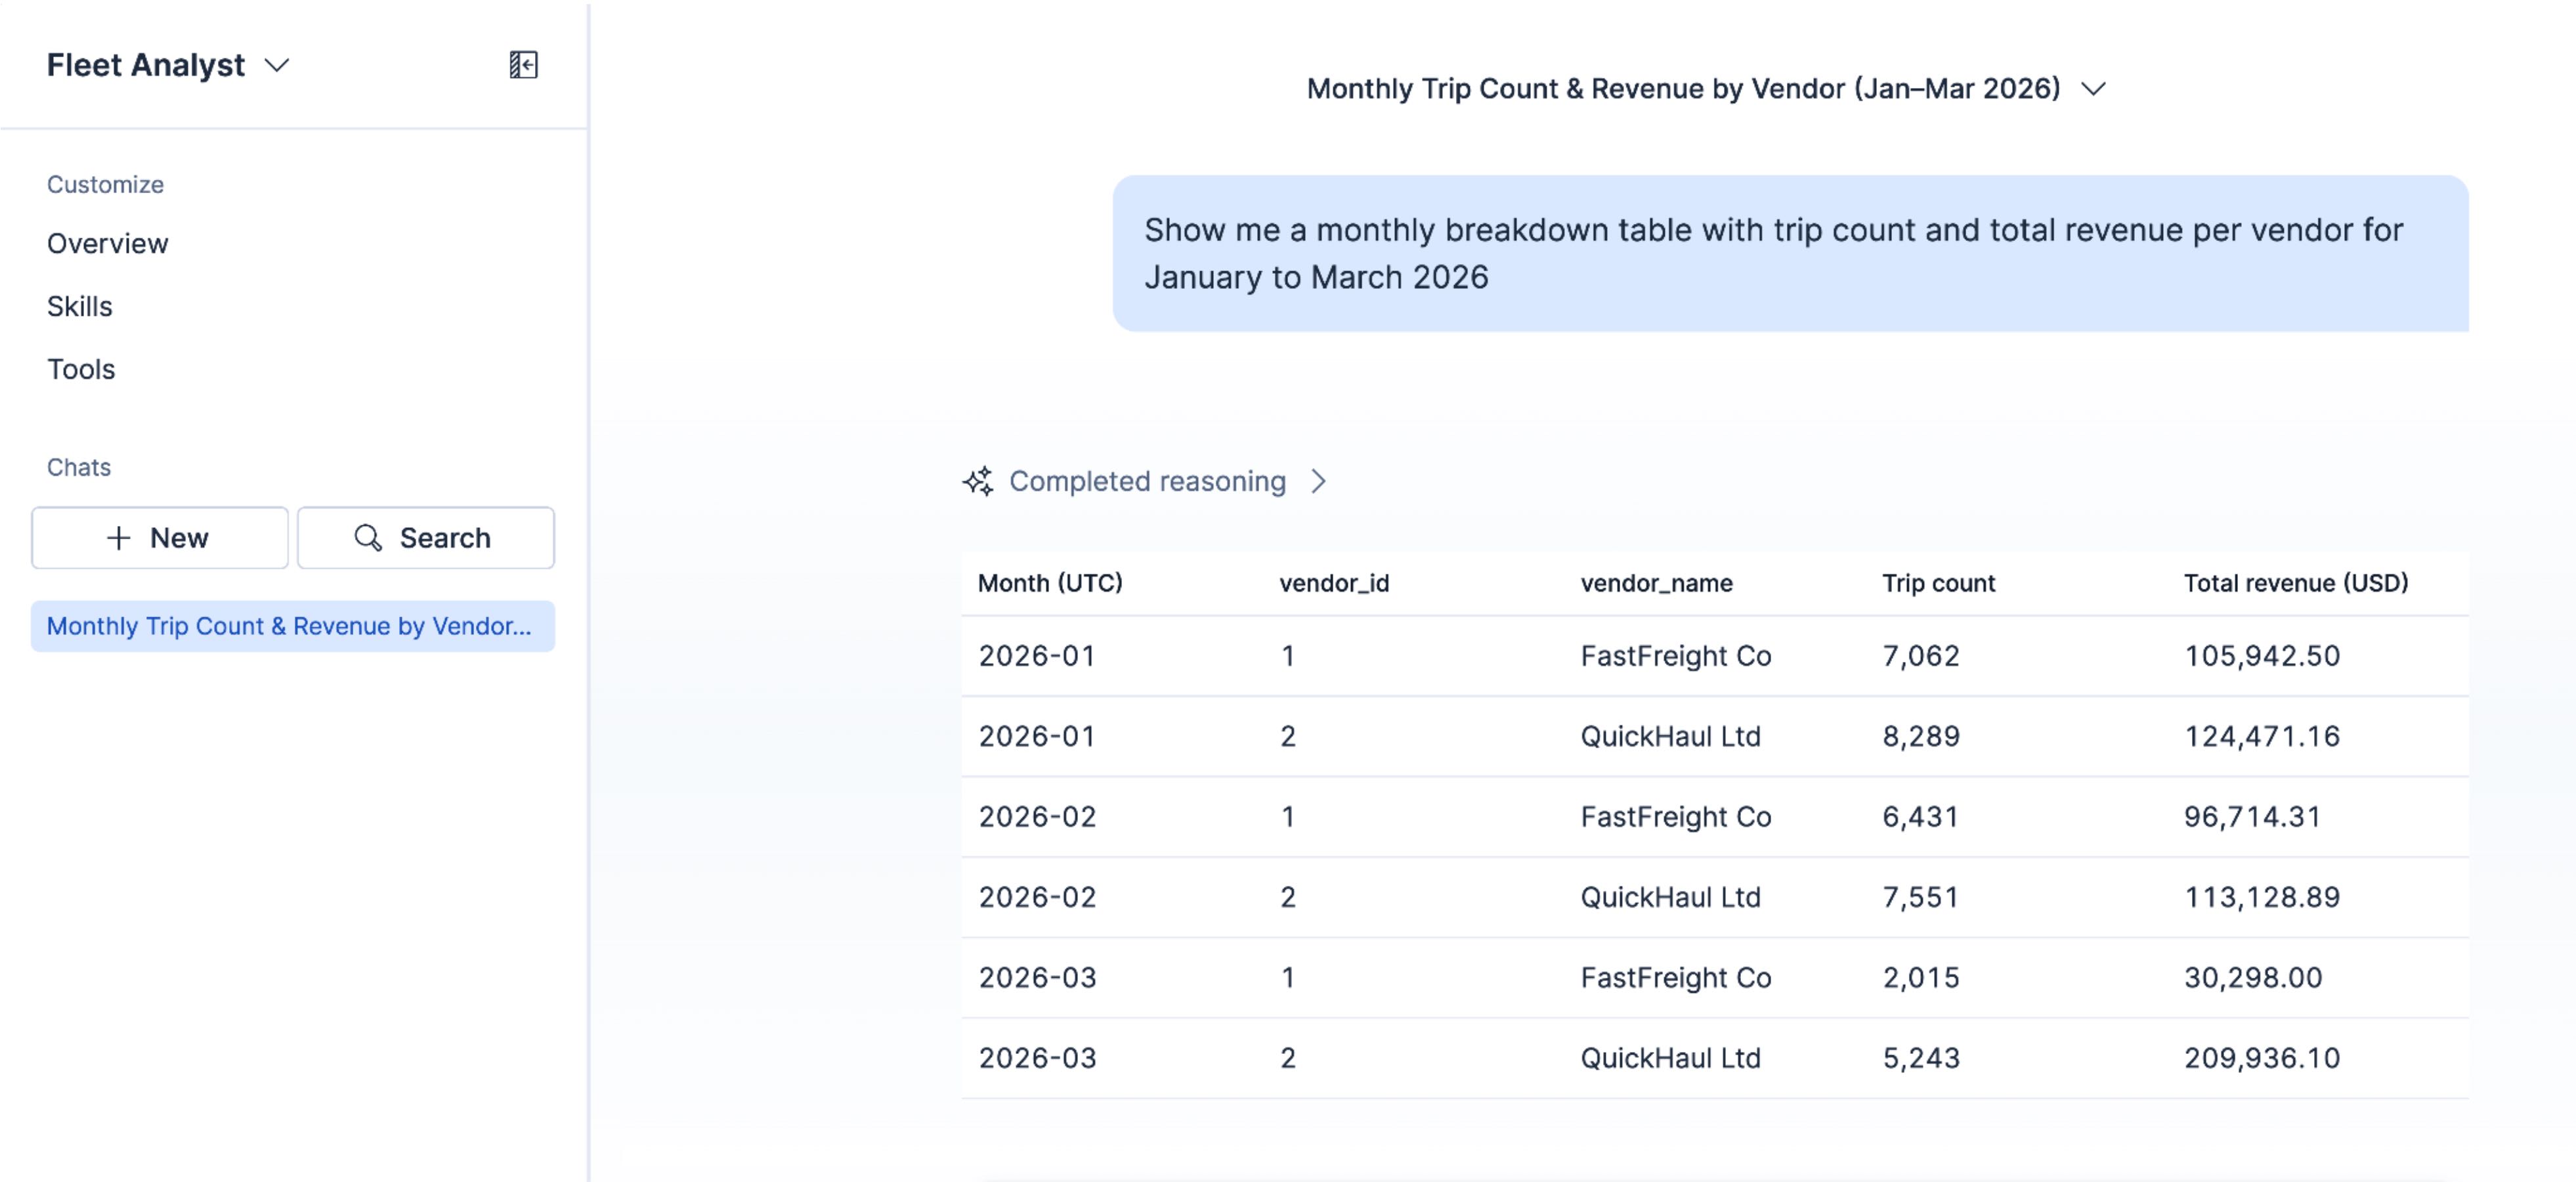2576x1182 pixels.
Task: Click the magnifier icon in Search button
Action: tap(368, 538)
